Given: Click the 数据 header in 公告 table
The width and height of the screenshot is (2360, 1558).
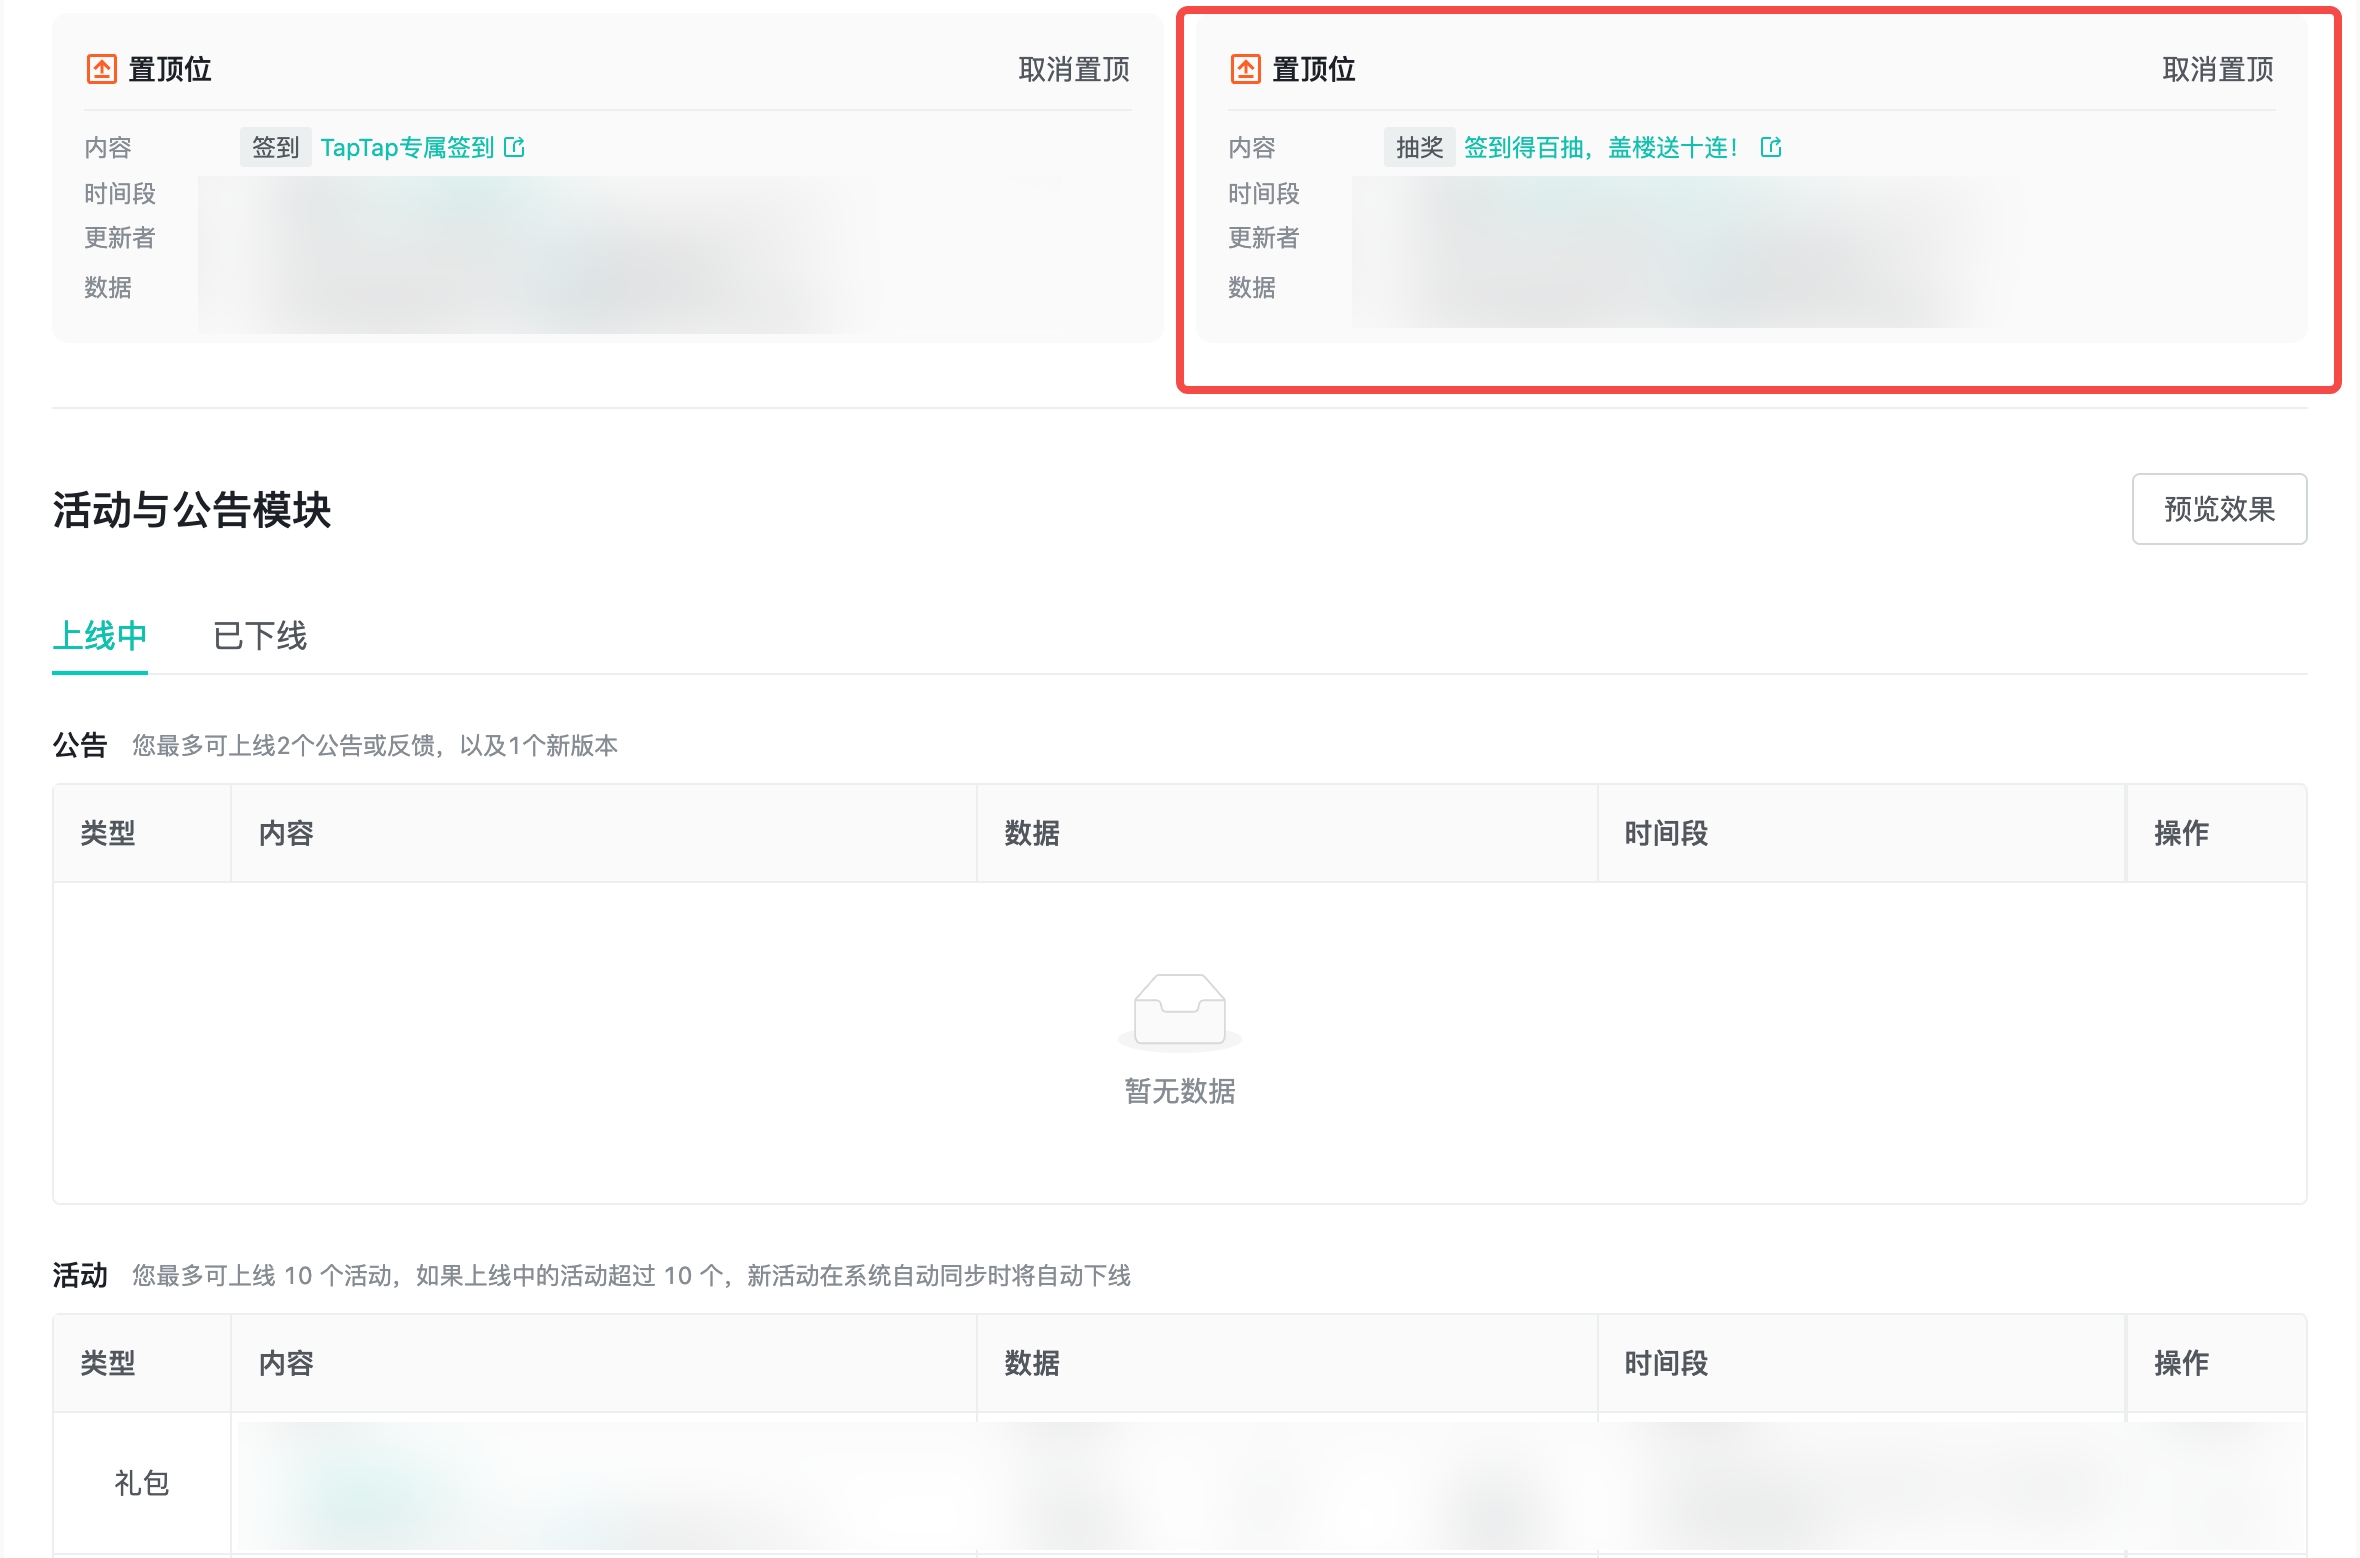Looking at the screenshot, I should (1032, 833).
